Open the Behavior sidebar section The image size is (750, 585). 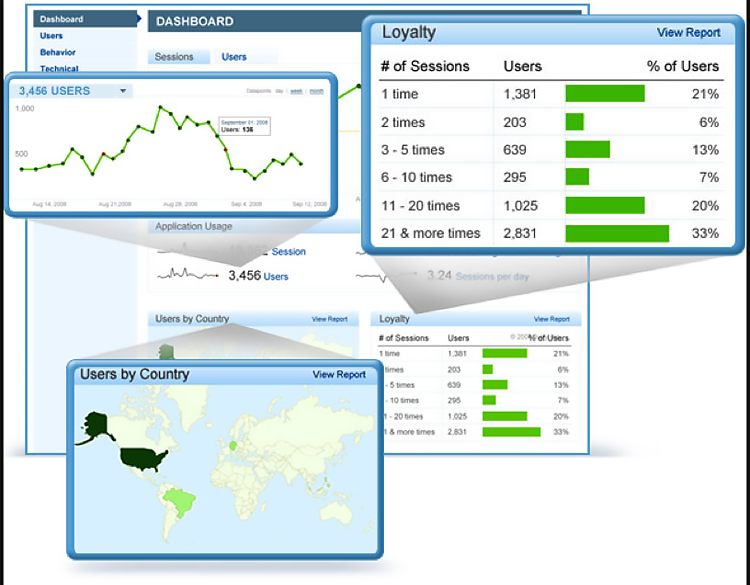click(58, 52)
